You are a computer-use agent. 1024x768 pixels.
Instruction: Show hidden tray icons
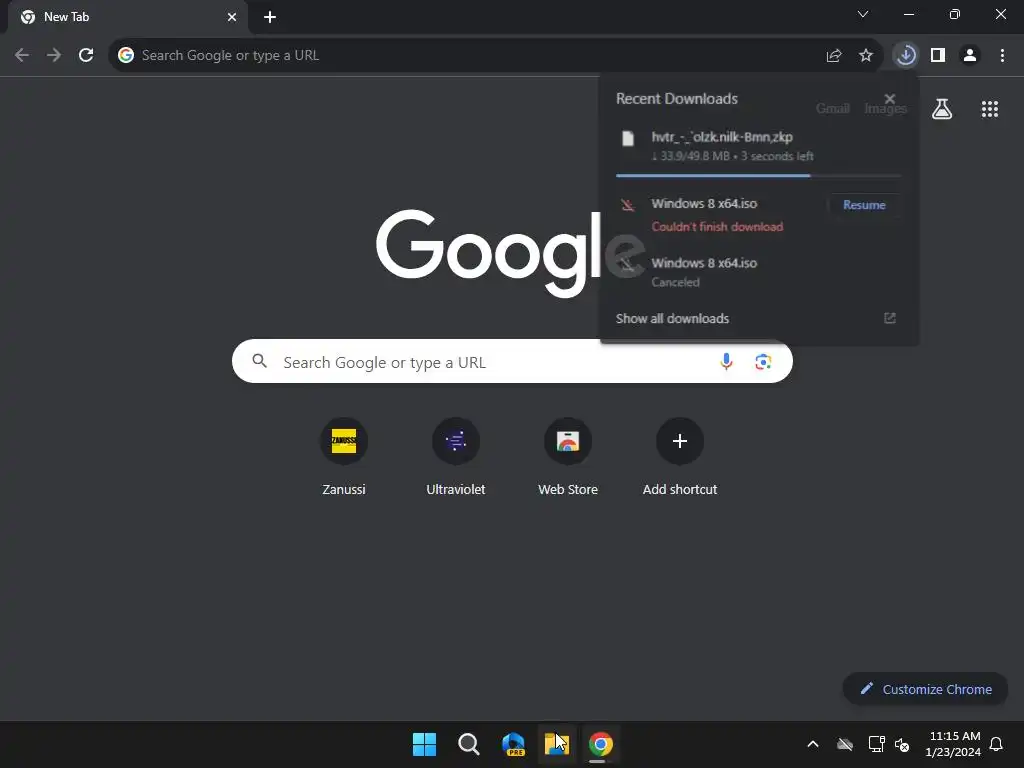point(812,744)
